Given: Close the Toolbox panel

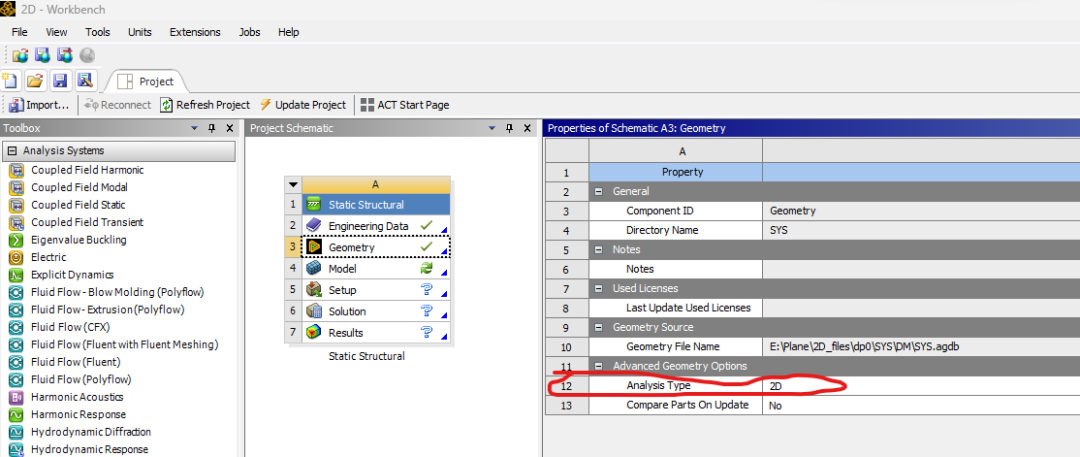Looking at the screenshot, I should point(229,128).
